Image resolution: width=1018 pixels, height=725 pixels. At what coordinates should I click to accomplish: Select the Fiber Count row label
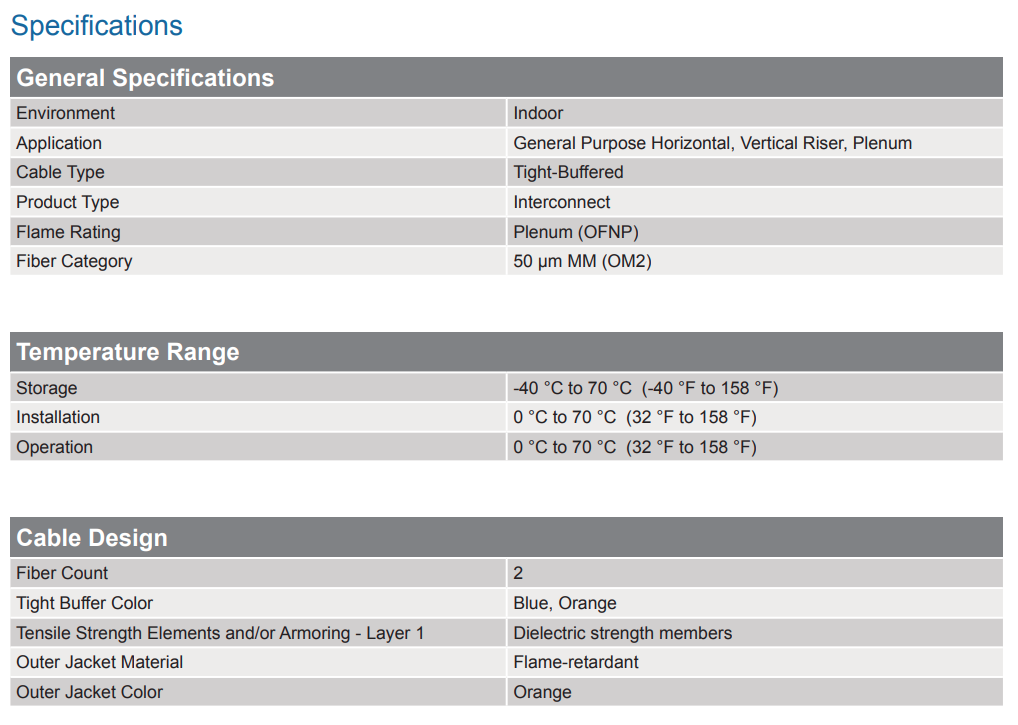tap(62, 573)
